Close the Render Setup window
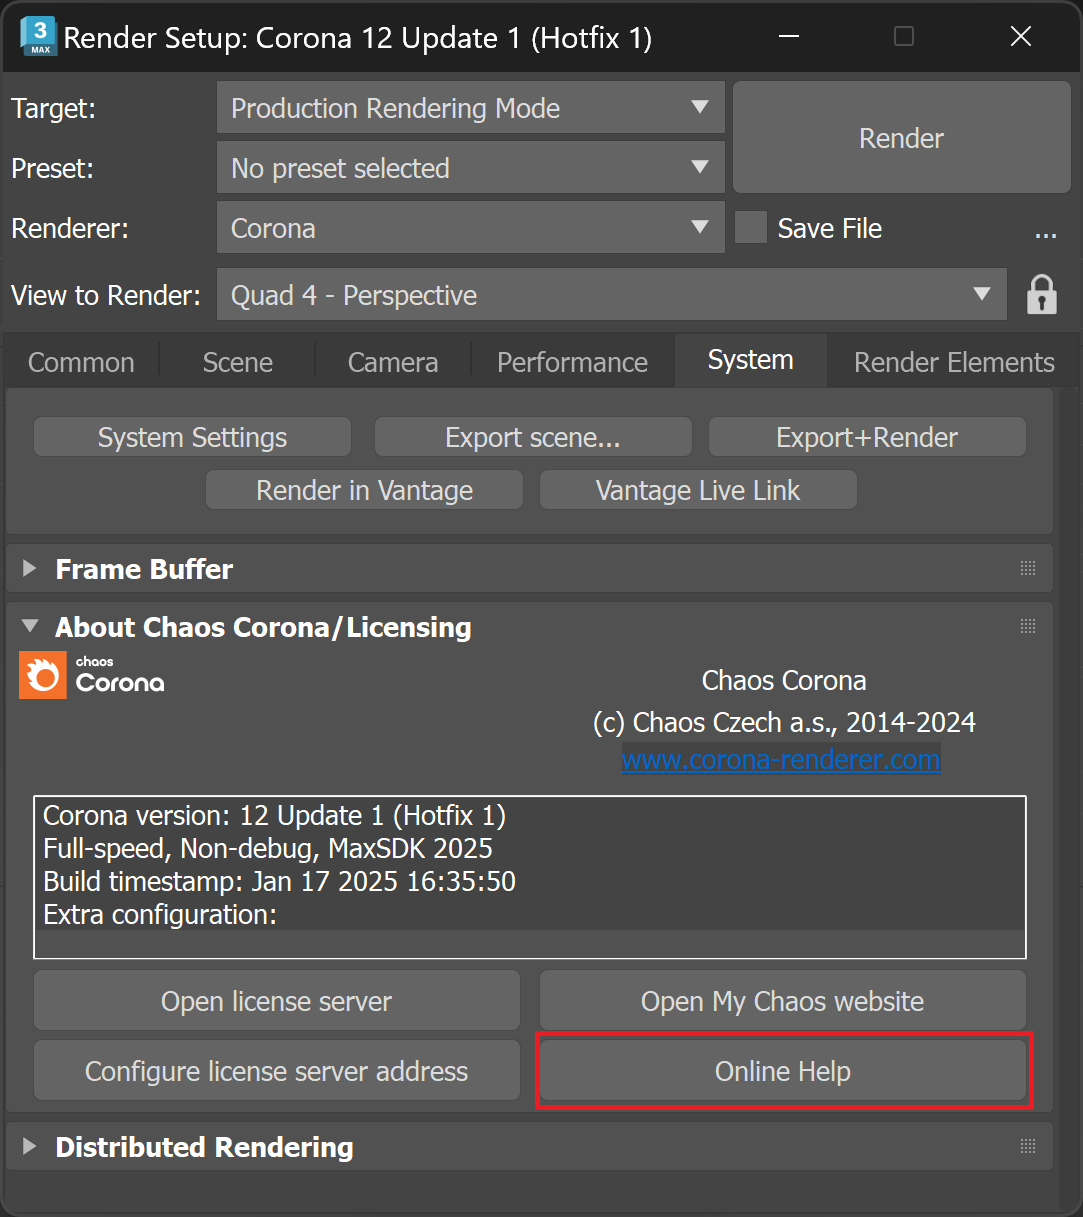1083x1217 pixels. tap(1021, 37)
